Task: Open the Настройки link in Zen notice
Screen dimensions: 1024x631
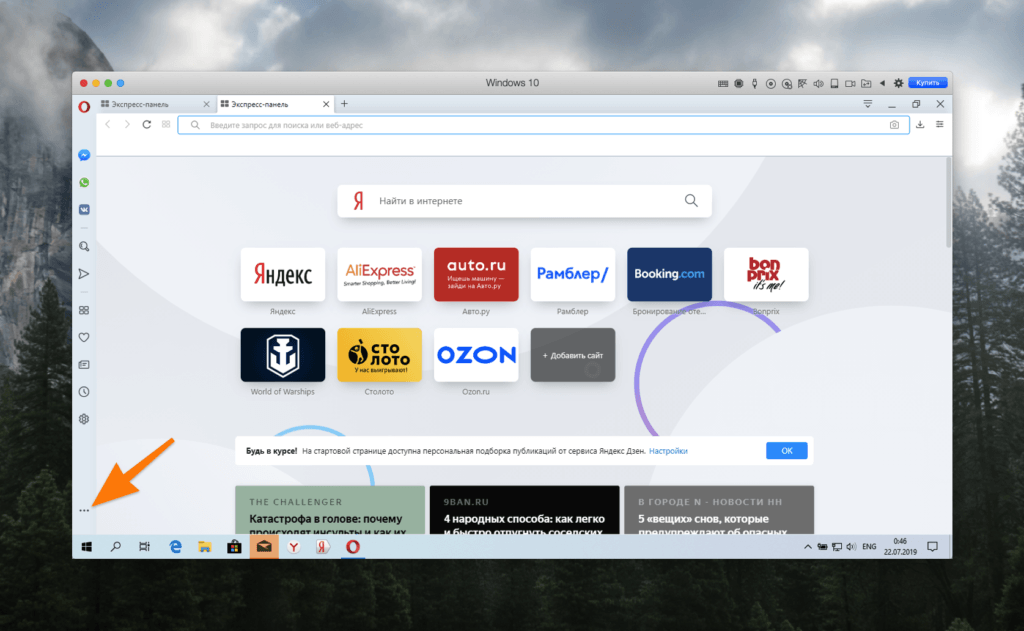Action: coord(668,451)
